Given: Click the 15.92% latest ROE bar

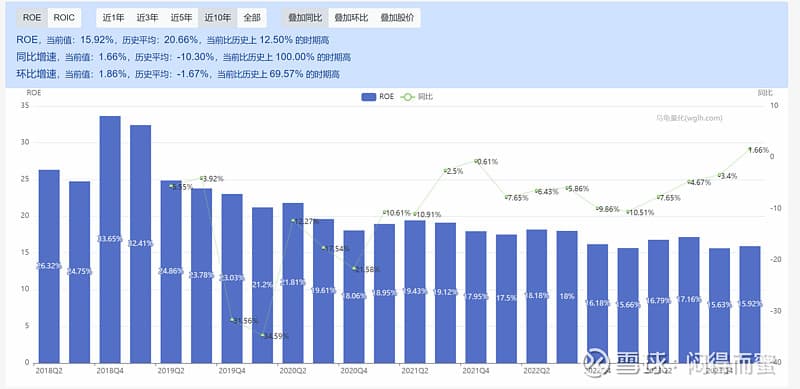Looking at the screenshot, I should [750, 304].
